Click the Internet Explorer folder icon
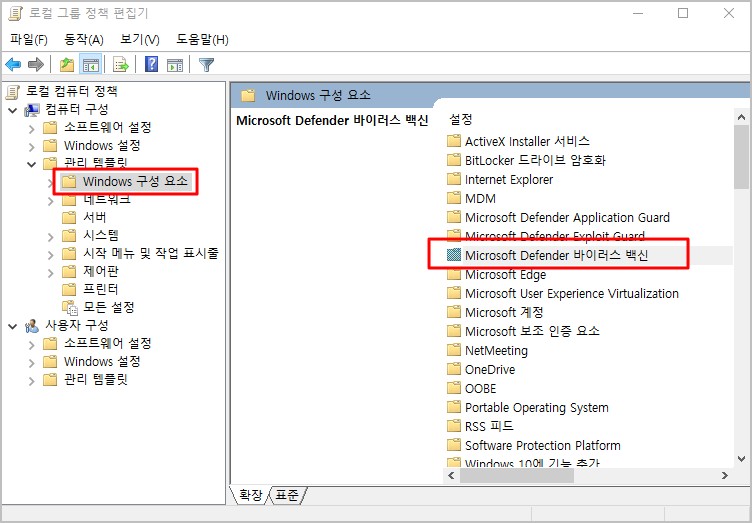The height and width of the screenshot is (523, 752). click(454, 179)
